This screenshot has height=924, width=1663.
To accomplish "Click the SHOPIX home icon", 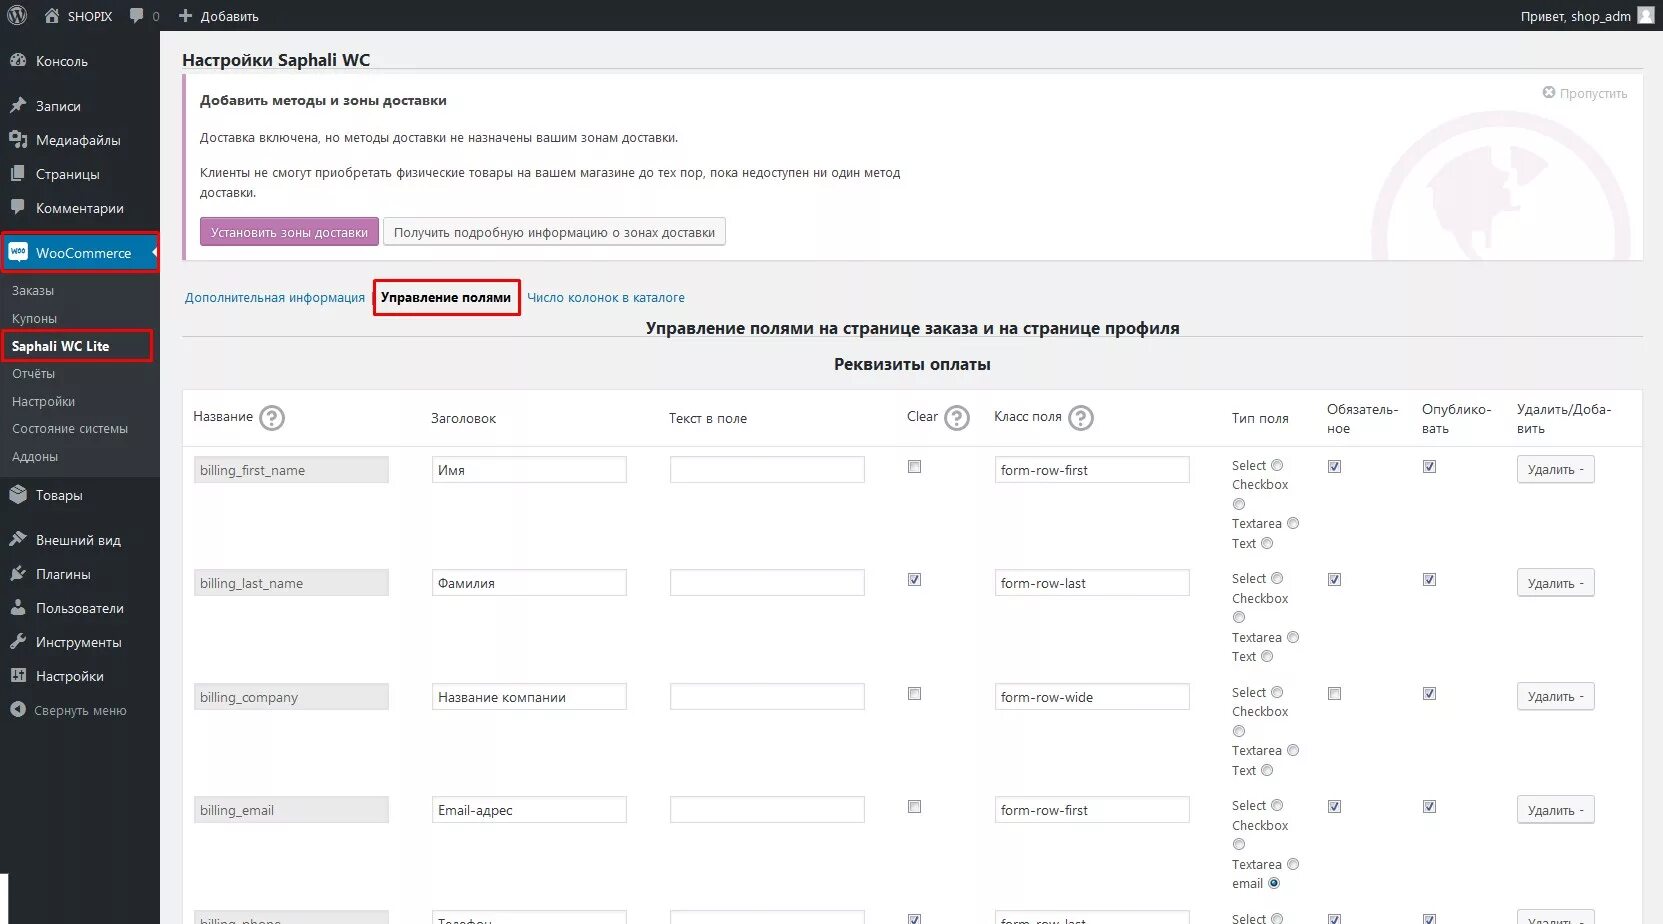I will pos(52,15).
